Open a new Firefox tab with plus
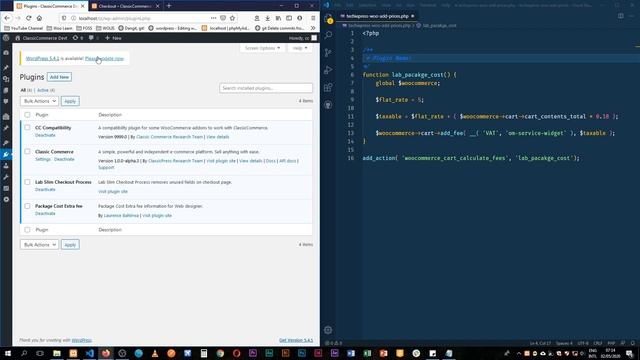 (169, 6)
